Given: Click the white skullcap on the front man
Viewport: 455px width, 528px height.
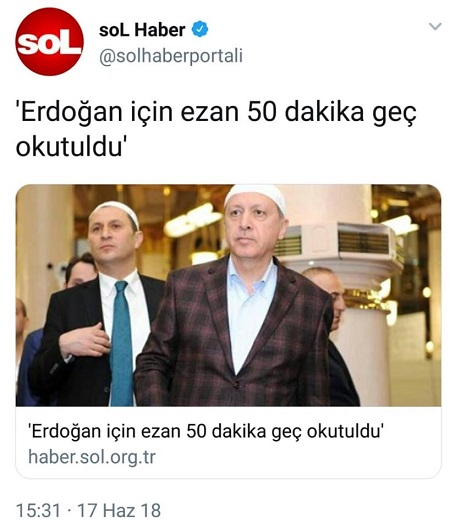Looking at the screenshot, I should click(256, 196).
